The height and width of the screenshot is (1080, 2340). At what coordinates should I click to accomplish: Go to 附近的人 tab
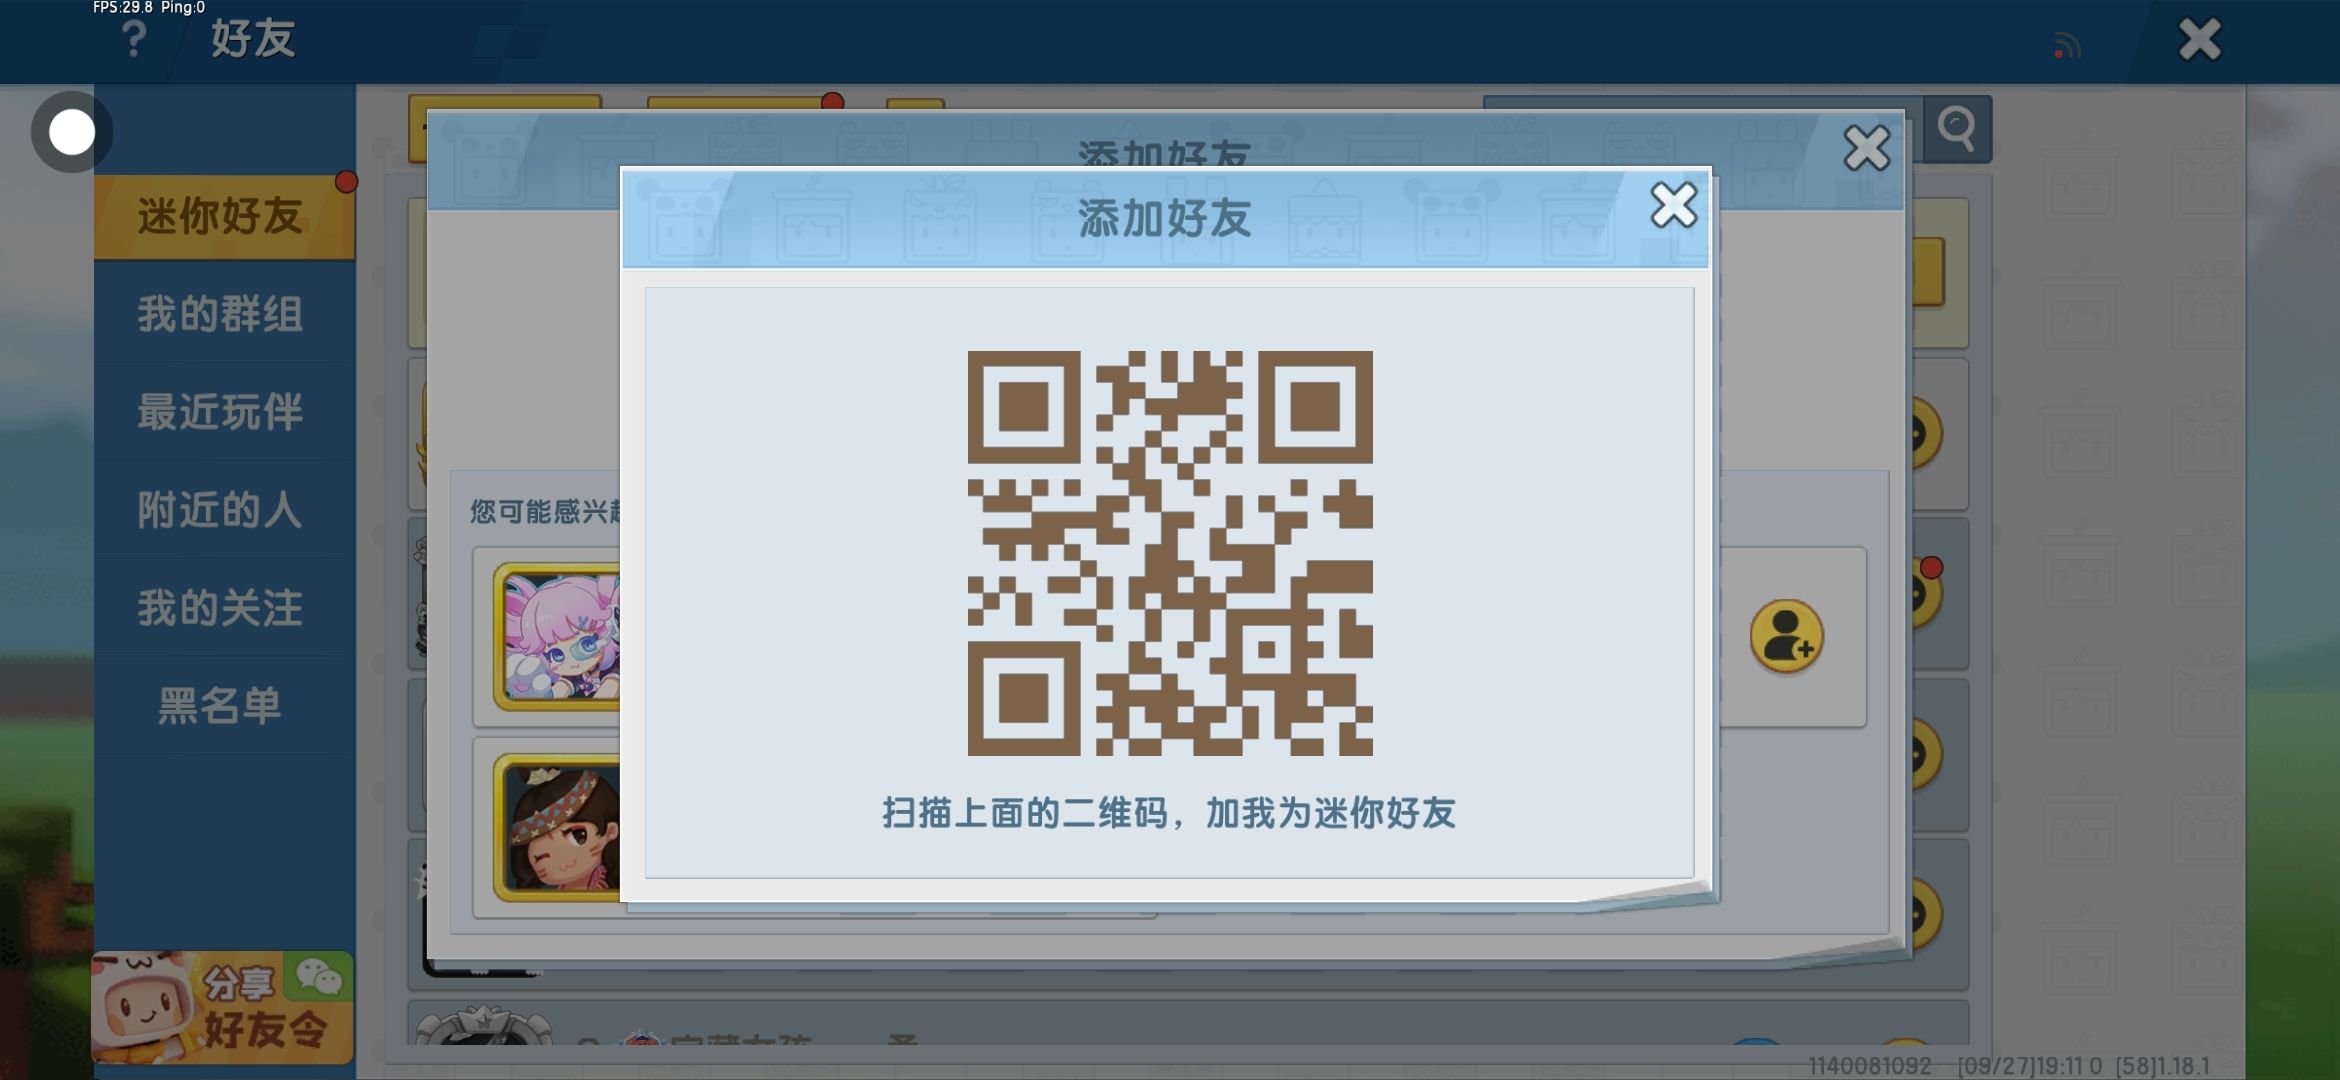[x=220, y=510]
